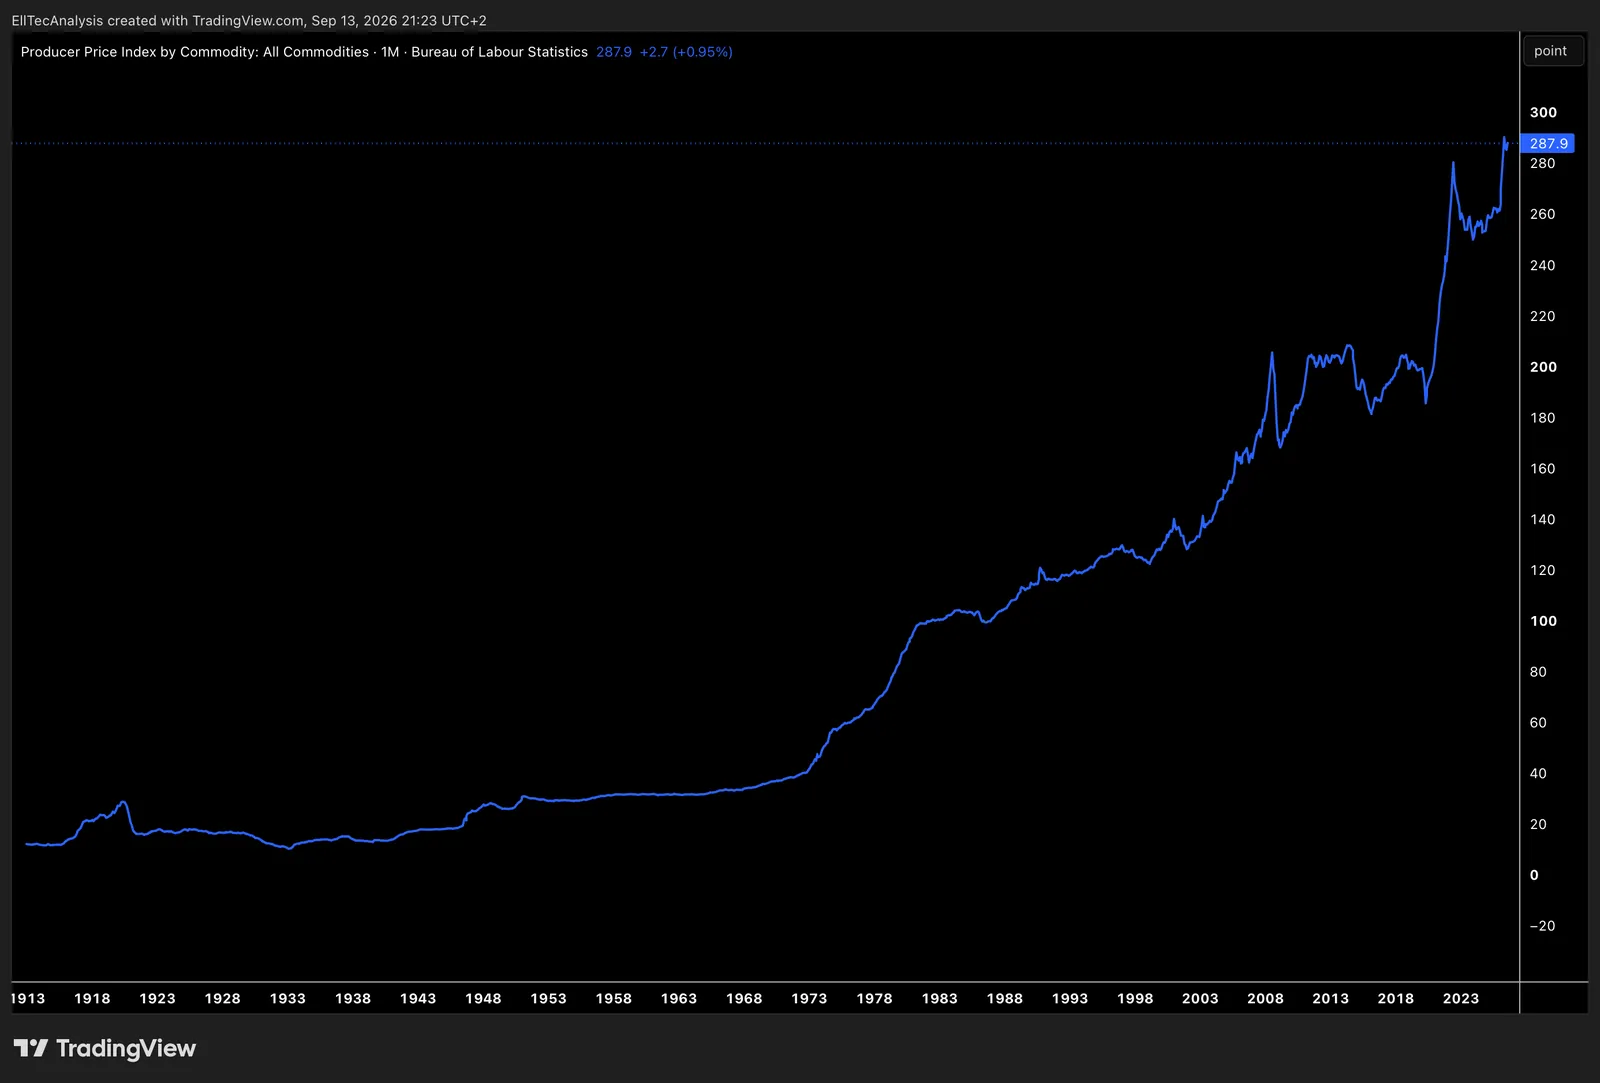Select the 120 price axis label
The image size is (1600, 1083).
tap(1543, 570)
